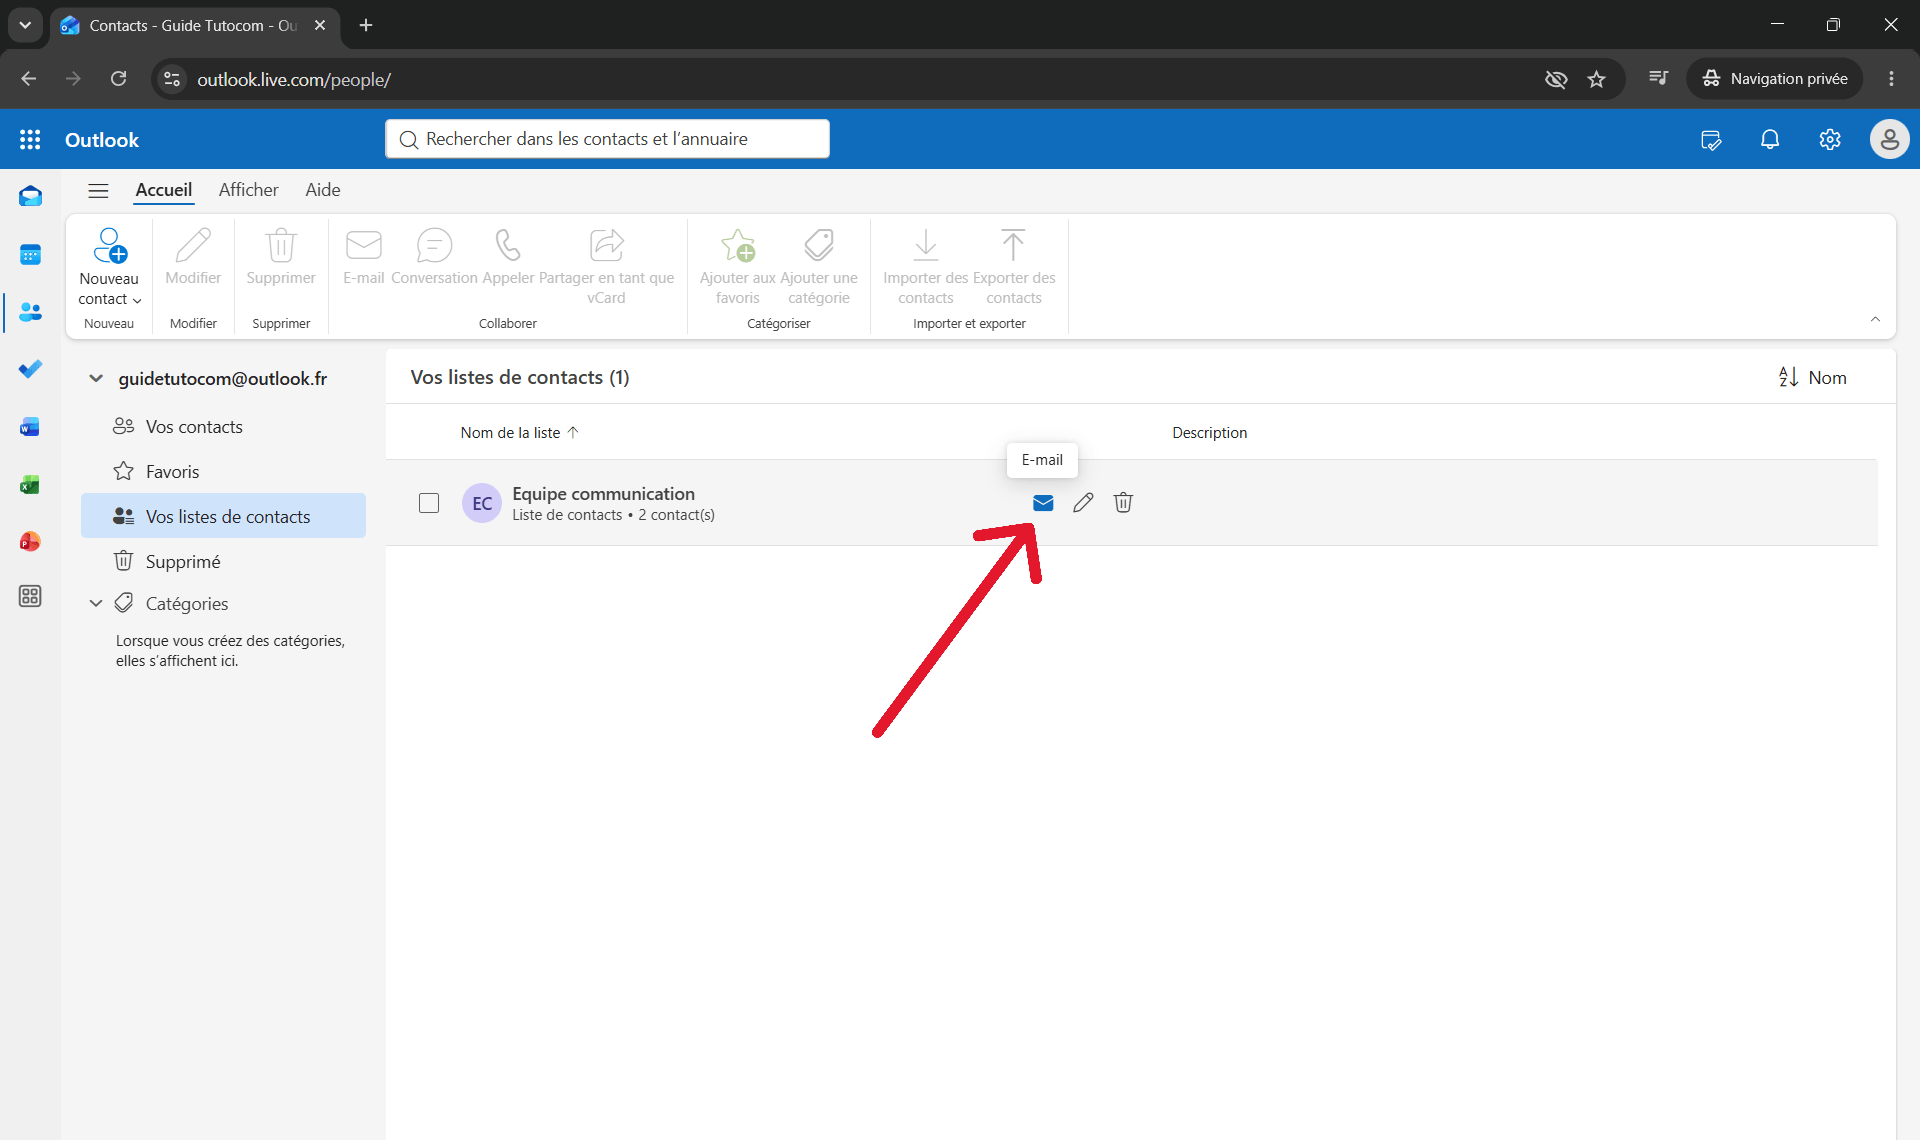Show notifications bell

[1770, 140]
